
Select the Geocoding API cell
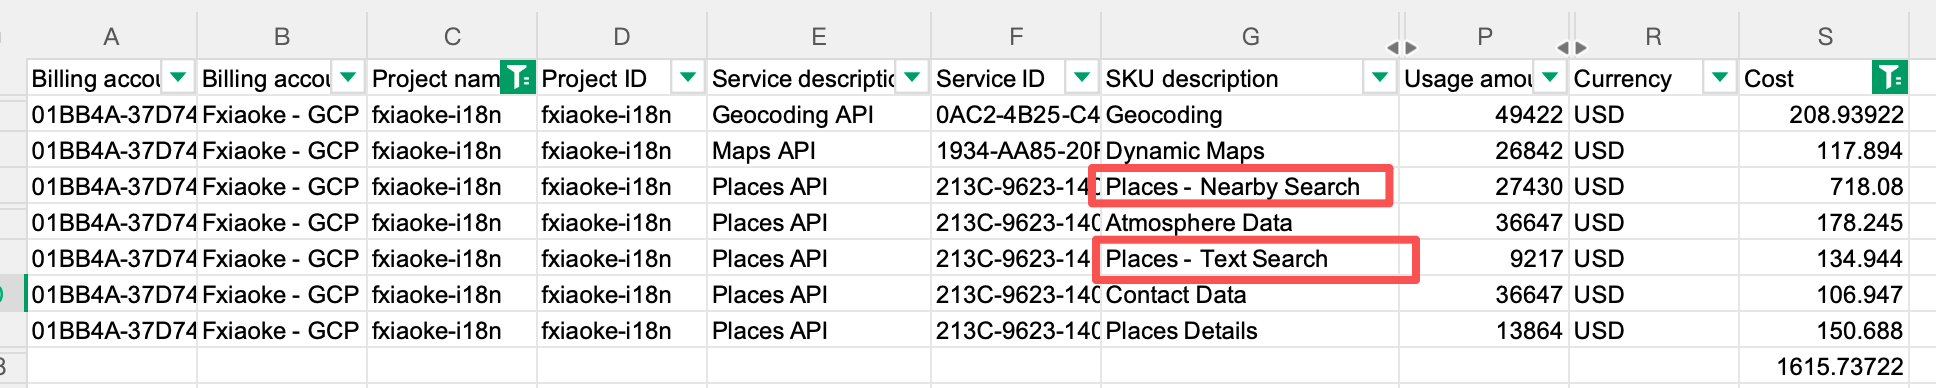tap(819, 114)
